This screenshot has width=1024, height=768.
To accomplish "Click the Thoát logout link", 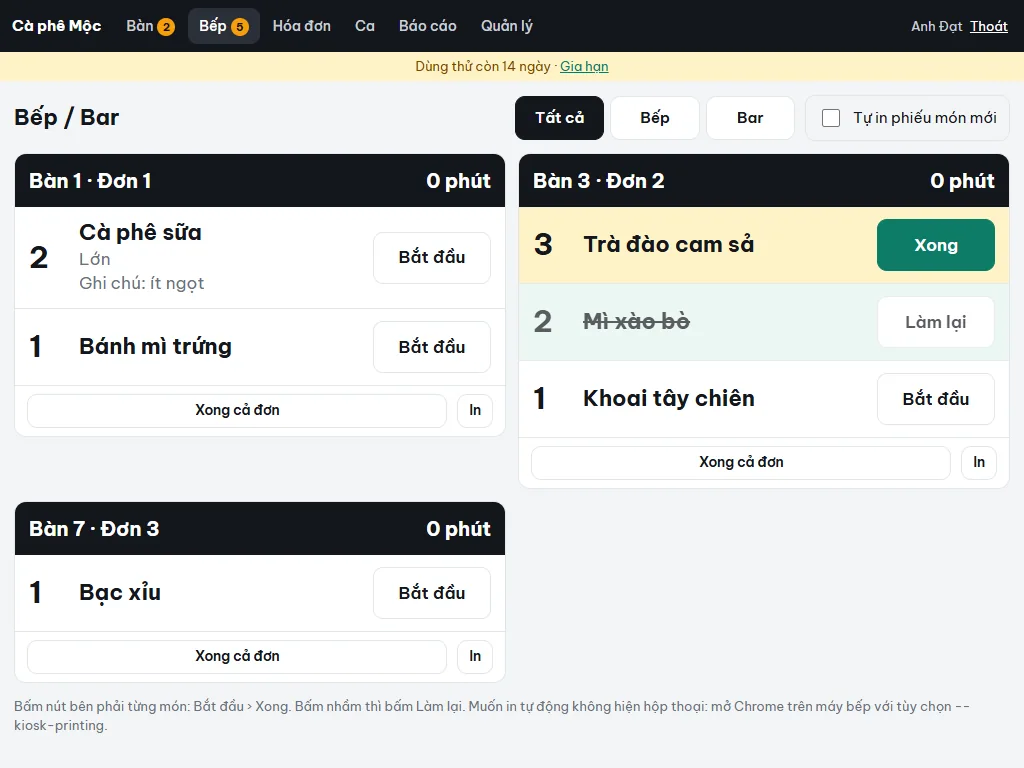I will [x=989, y=26].
